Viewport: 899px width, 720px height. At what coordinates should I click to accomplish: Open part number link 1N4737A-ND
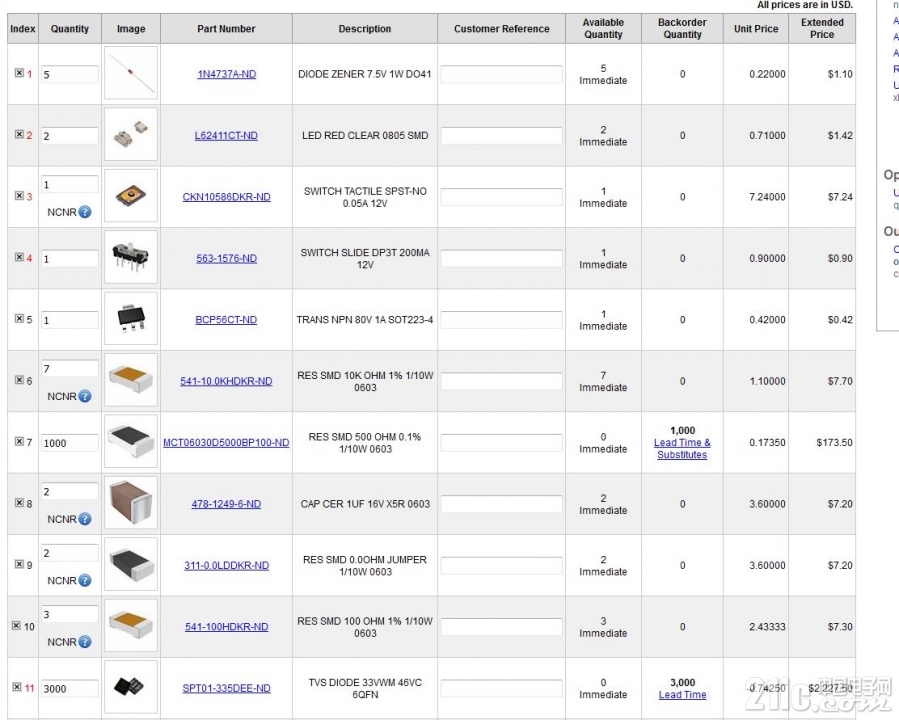[226, 74]
